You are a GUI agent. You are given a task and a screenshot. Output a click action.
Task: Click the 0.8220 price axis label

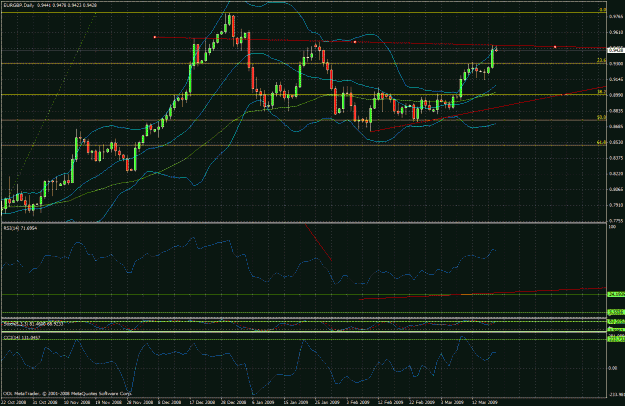pos(616,174)
